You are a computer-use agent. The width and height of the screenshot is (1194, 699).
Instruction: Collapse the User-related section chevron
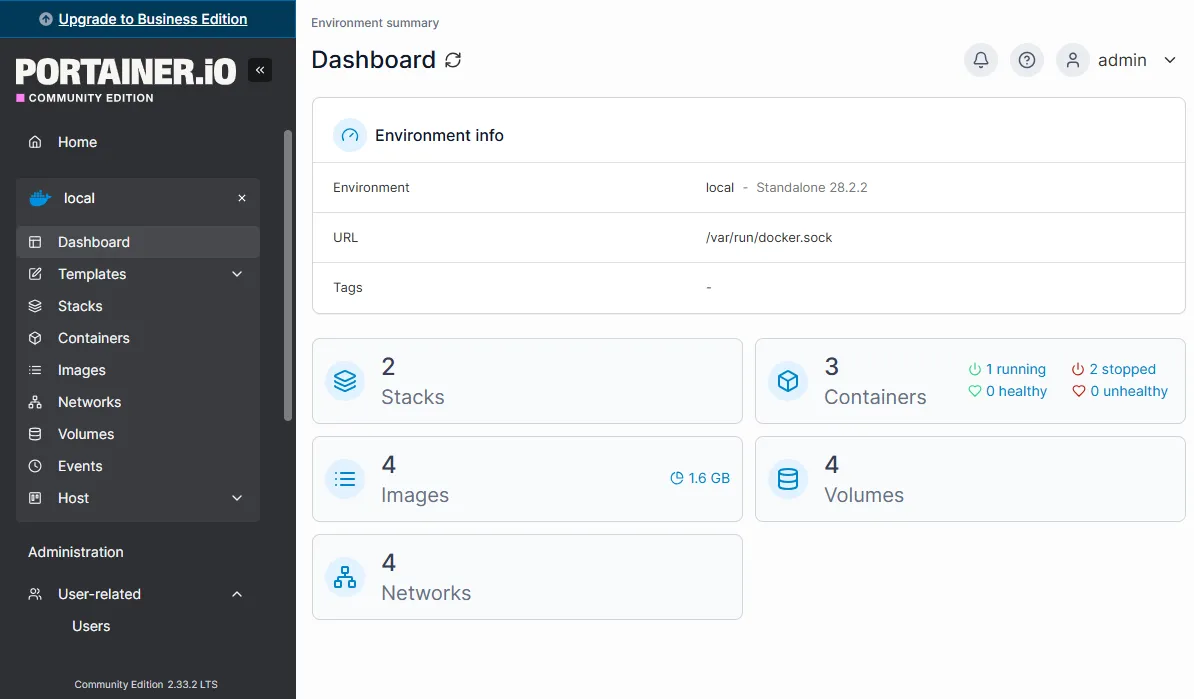(x=237, y=594)
